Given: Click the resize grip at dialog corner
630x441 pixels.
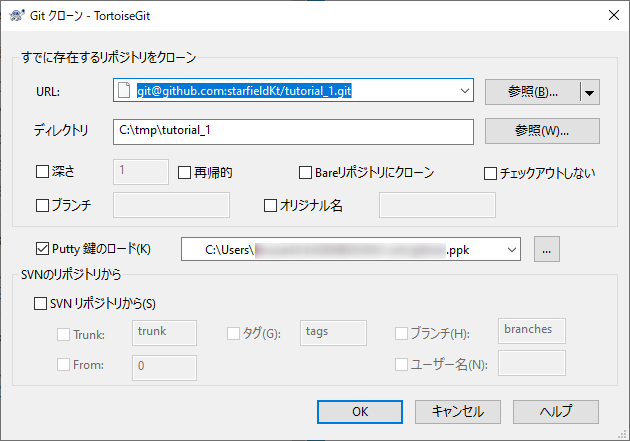Looking at the screenshot, I should tap(624, 435).
